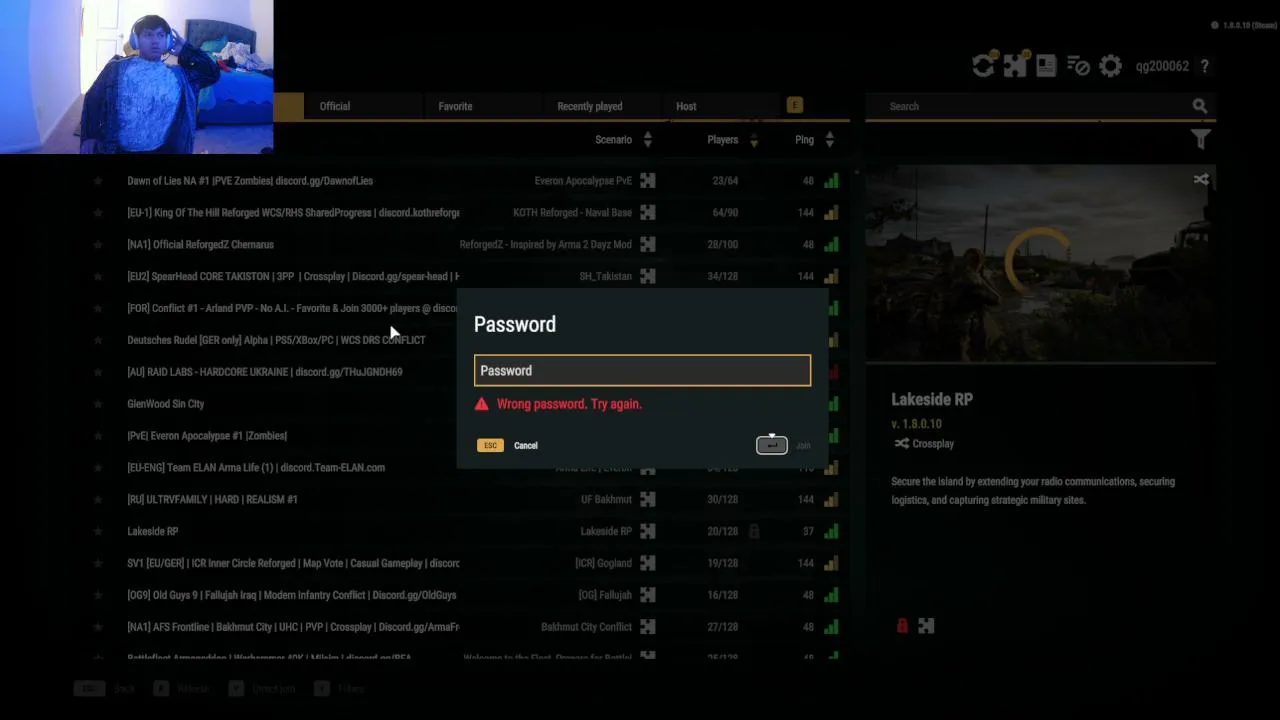The image size is (1280, 720).
Task: Click ping bars icon in AFS Frontline row
Action: (x=831, y=627)
